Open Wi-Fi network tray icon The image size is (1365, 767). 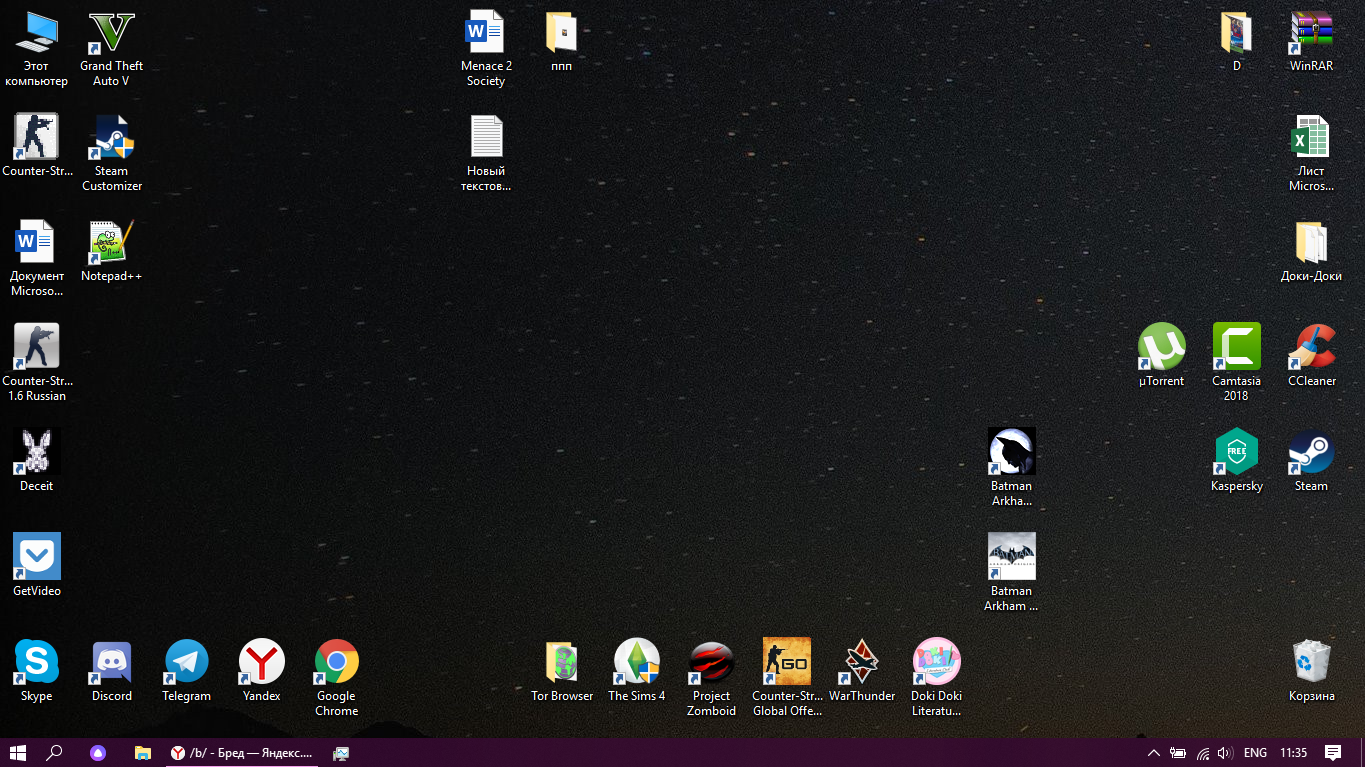point(1203,753)
